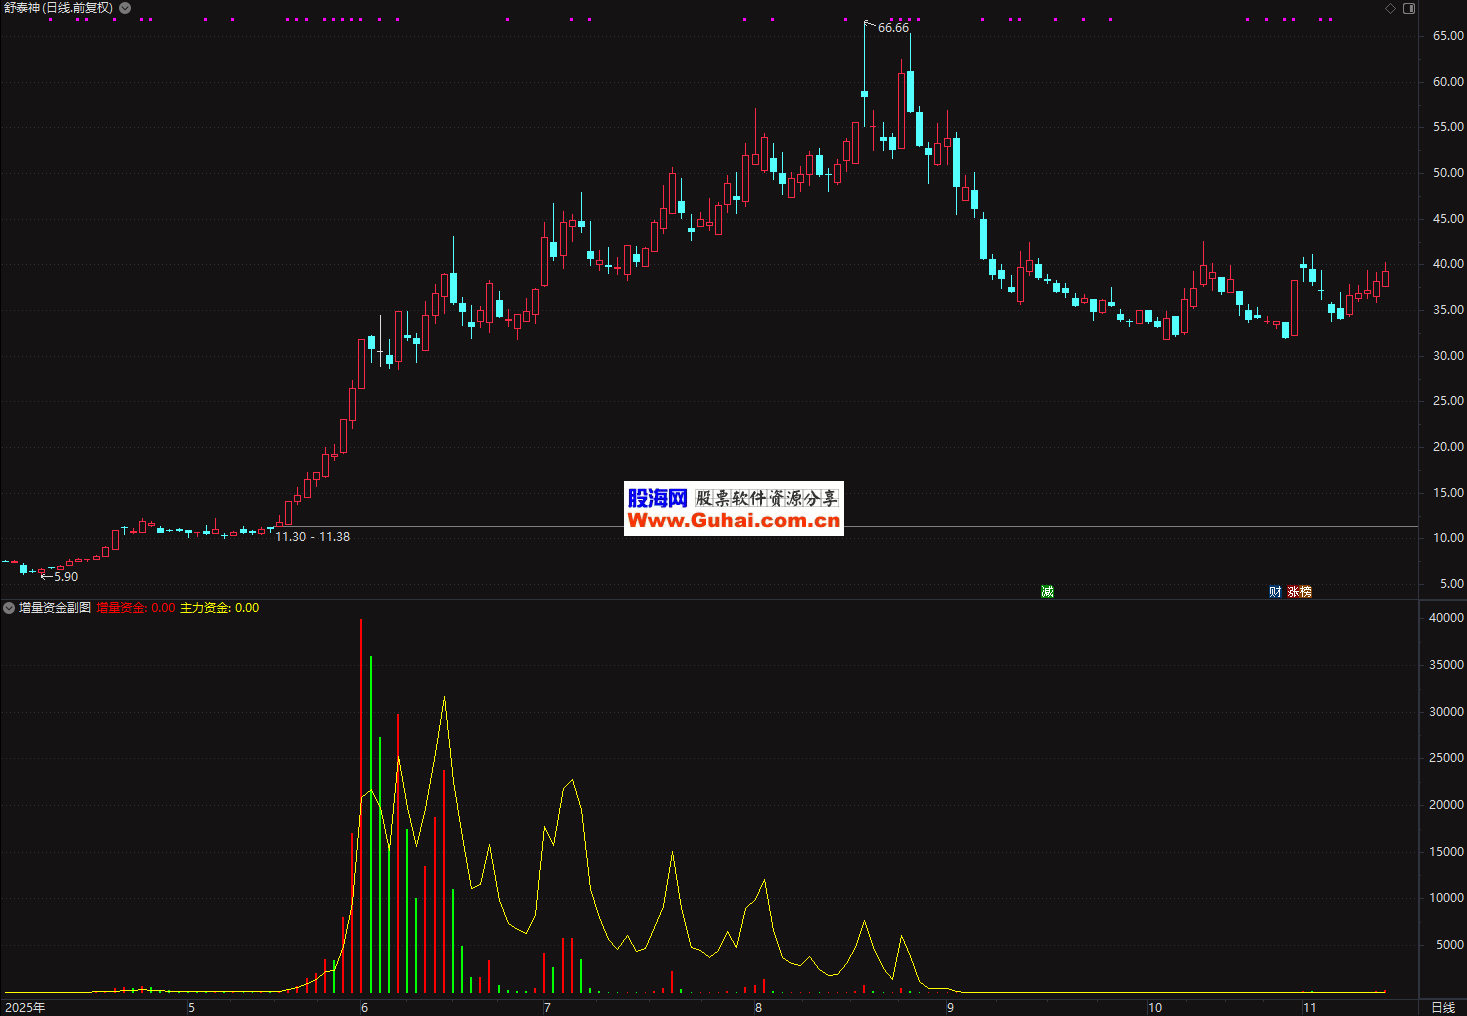Click the yellow 主力资金: 0.00 readout
This screenshot has height=1016, width=1467.
tap(219, 608)
